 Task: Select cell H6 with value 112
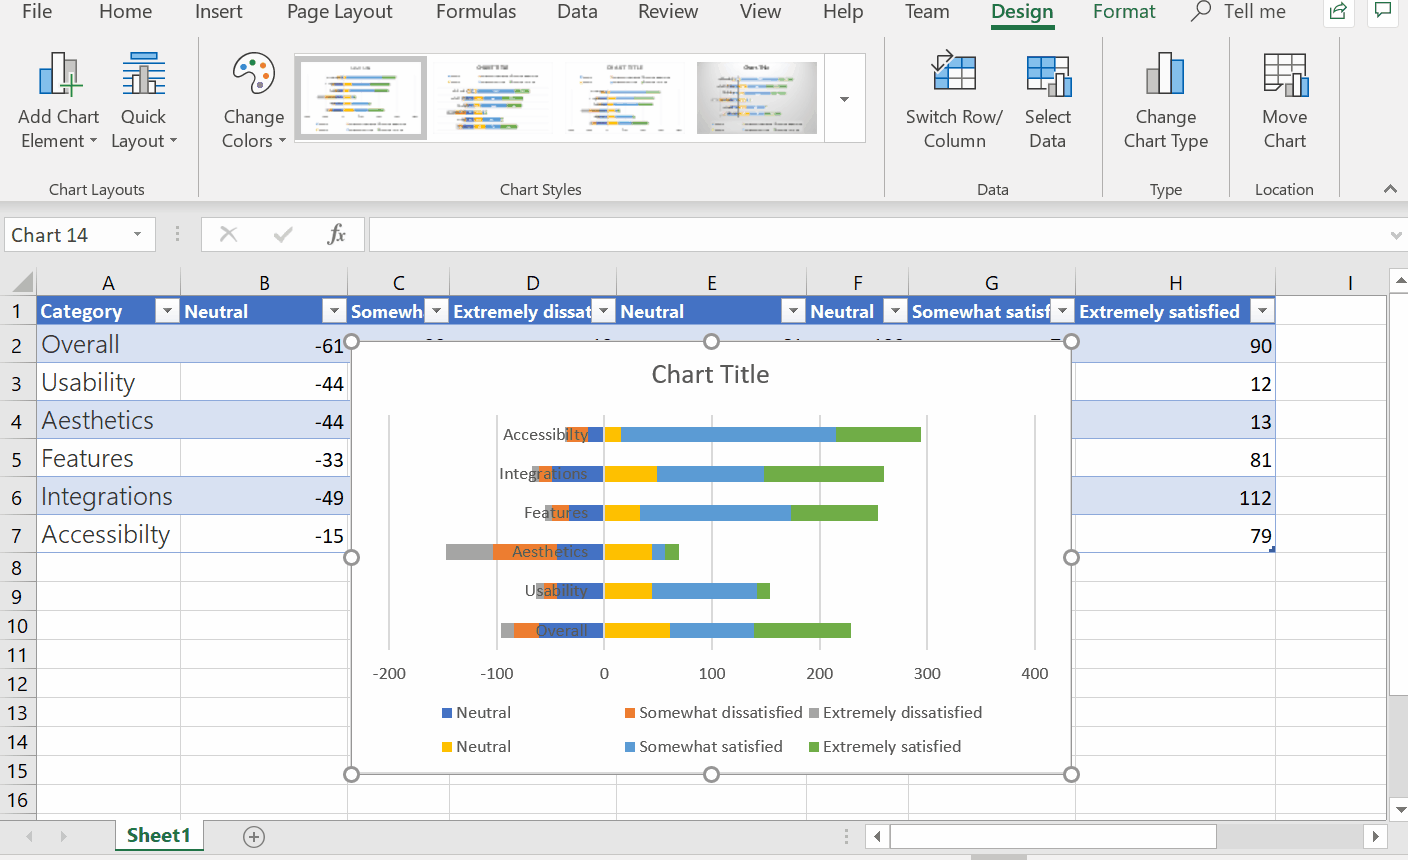[x=1175, y=497]
